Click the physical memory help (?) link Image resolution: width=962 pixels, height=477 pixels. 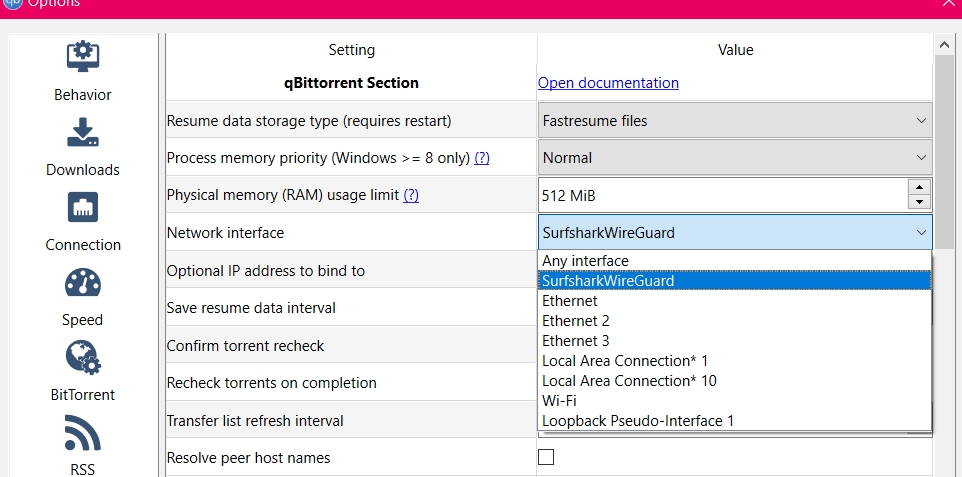click(410, 195)
